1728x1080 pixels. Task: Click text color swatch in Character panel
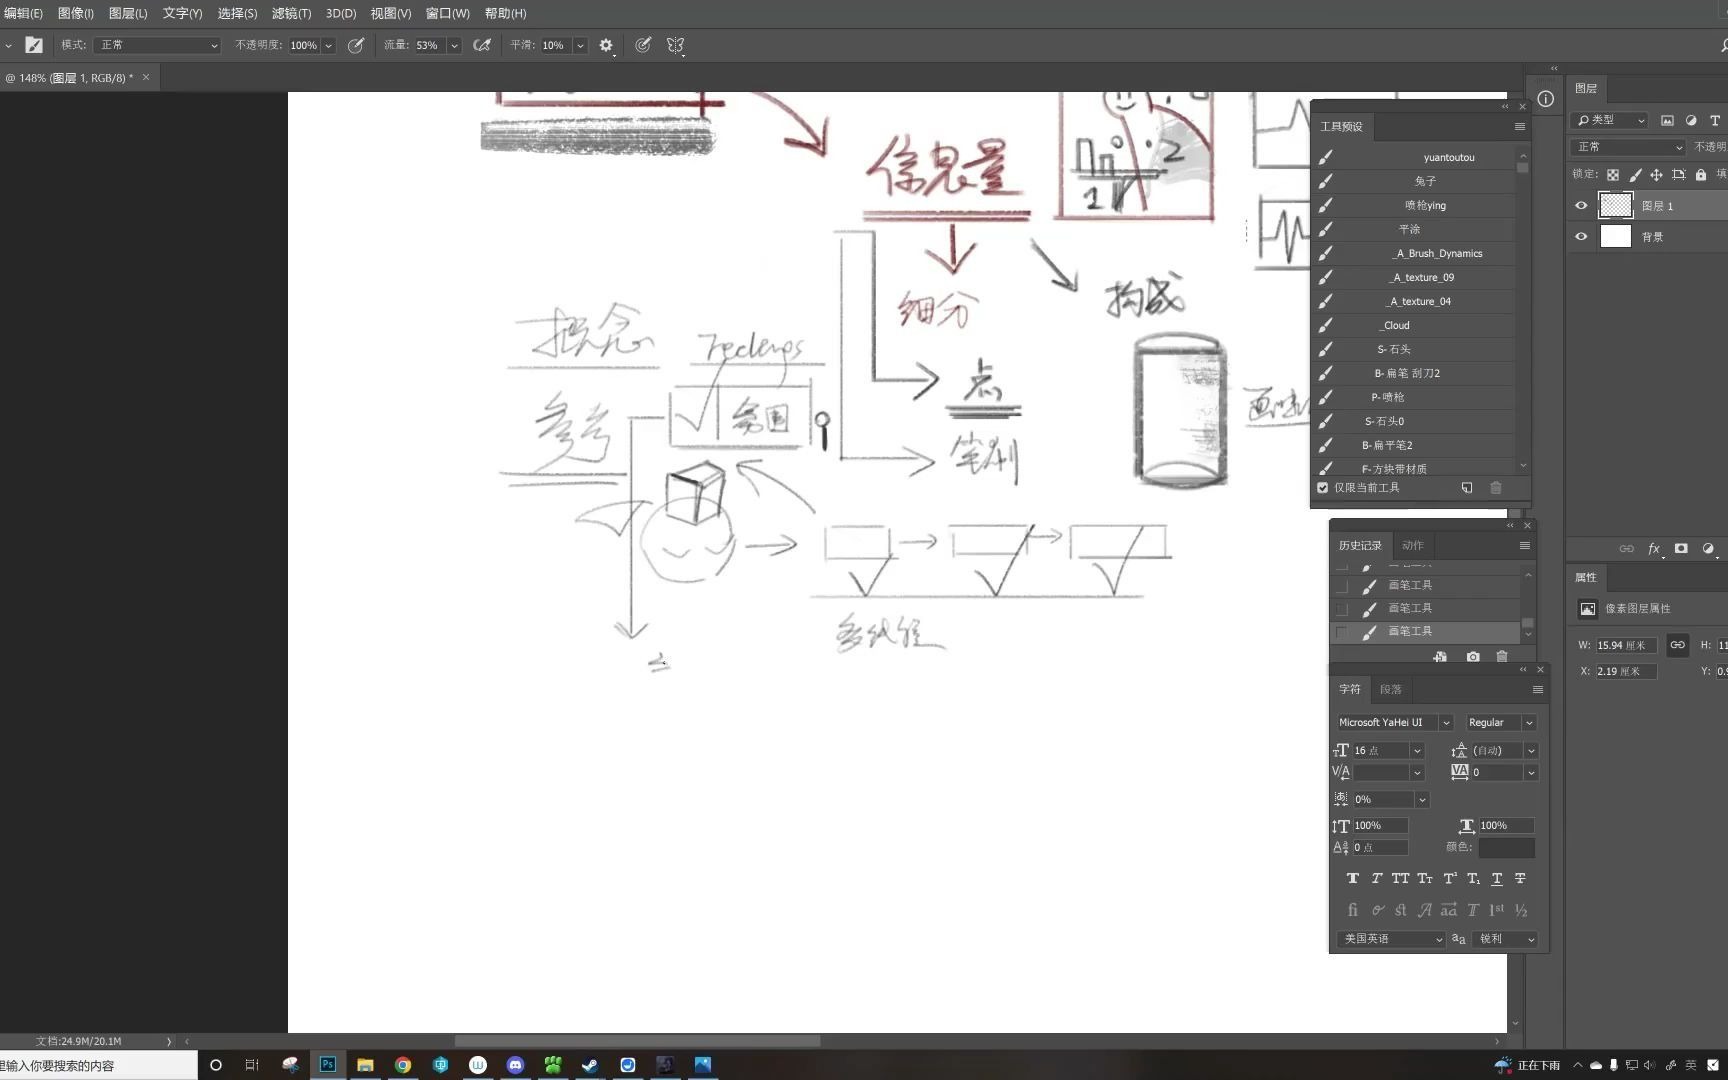1507,847
